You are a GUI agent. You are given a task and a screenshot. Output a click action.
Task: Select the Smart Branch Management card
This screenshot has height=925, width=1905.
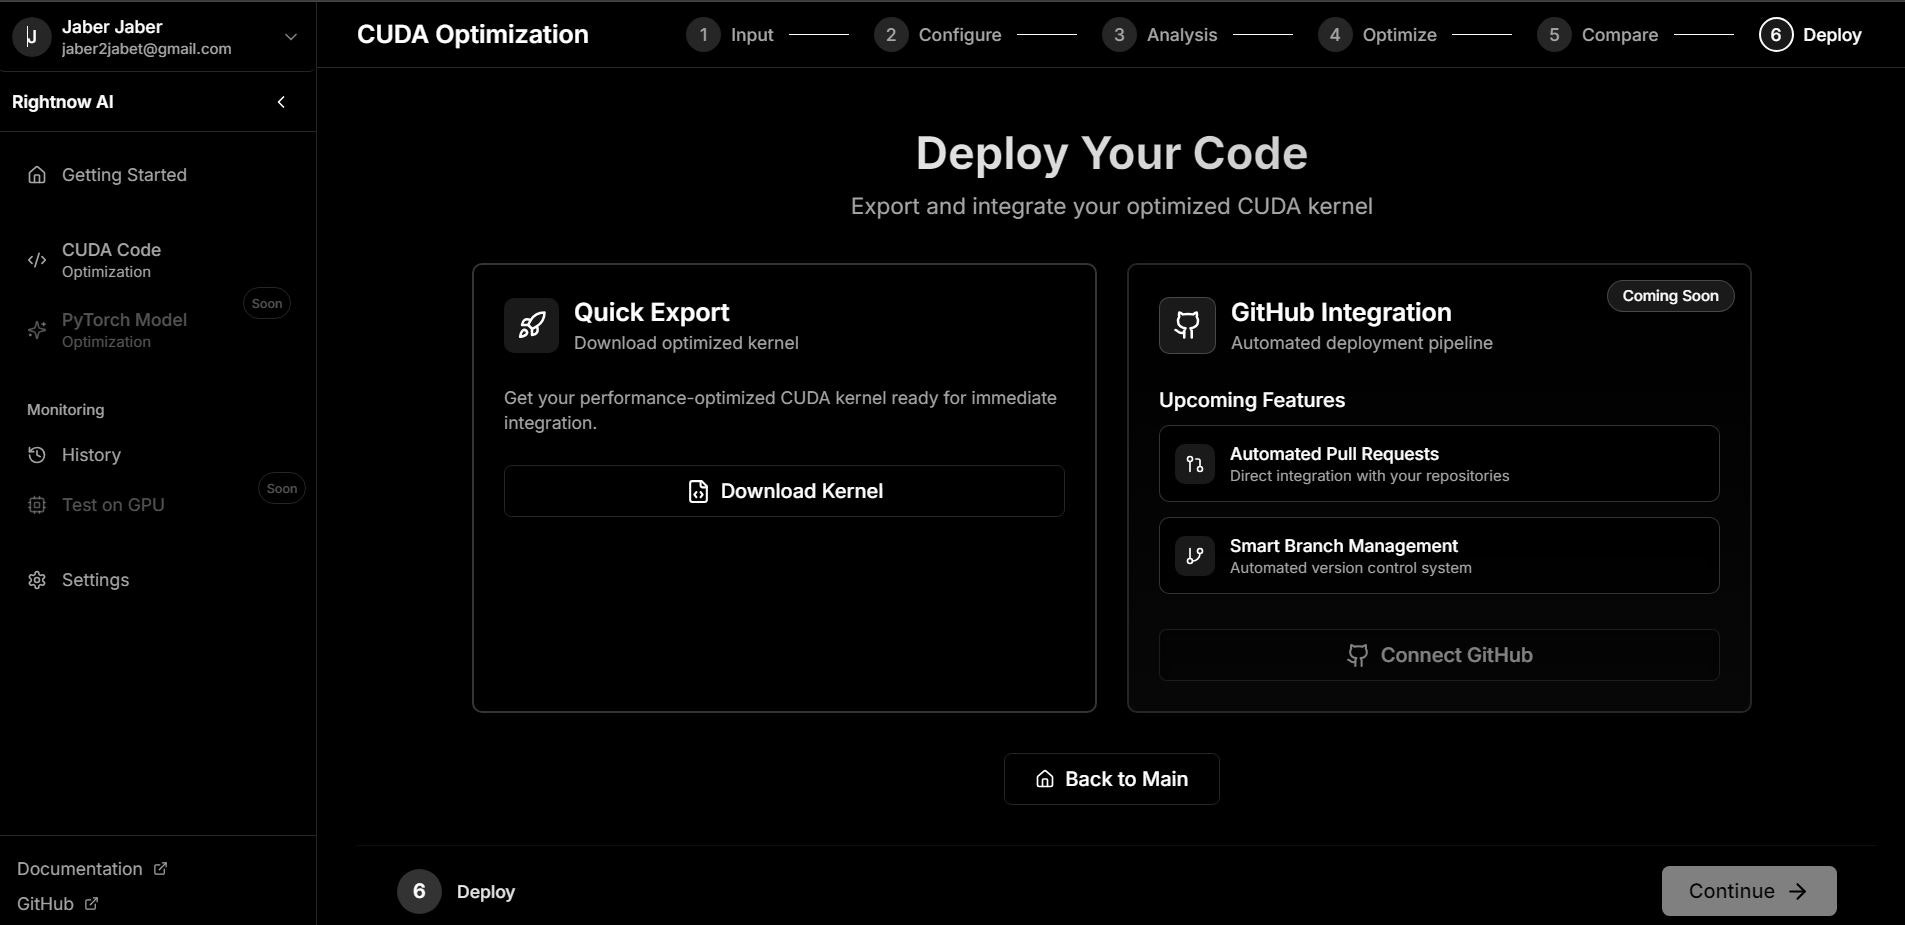tap(1439, 556)
